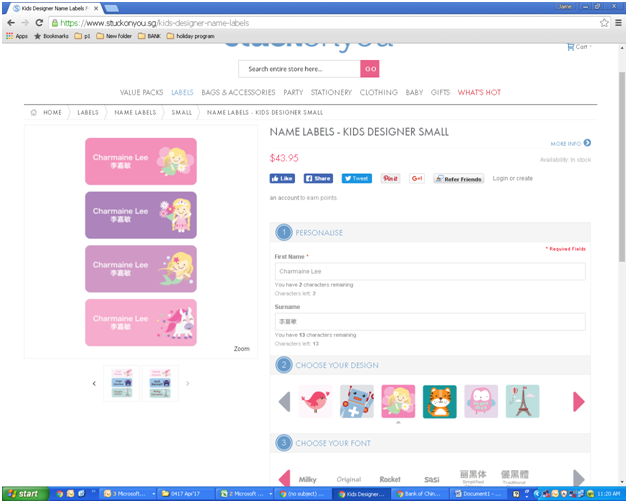Viewport: 629px width, 503px height.
Task: Choose the Milky font
Action: coord(308,479)
